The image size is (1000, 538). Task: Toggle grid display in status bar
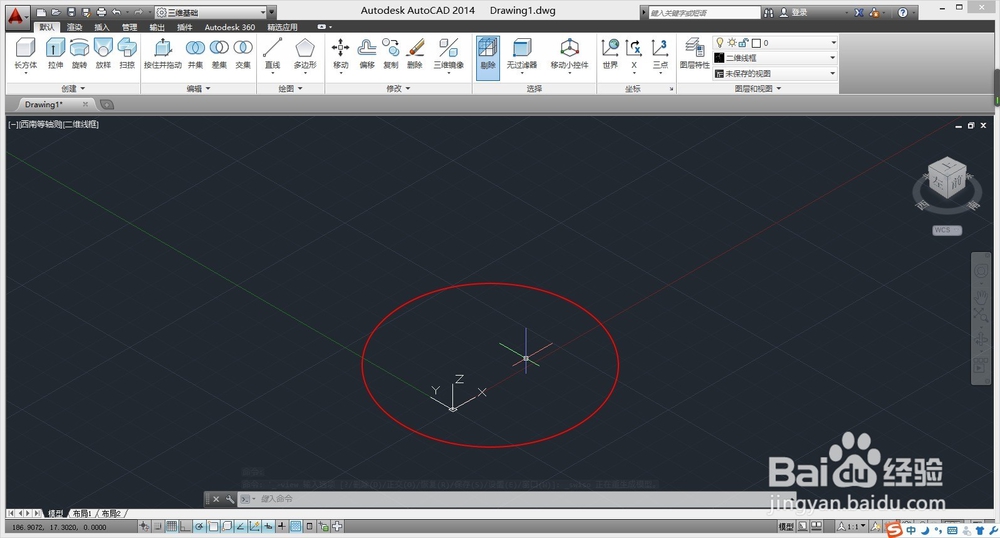tap(172, 527)
